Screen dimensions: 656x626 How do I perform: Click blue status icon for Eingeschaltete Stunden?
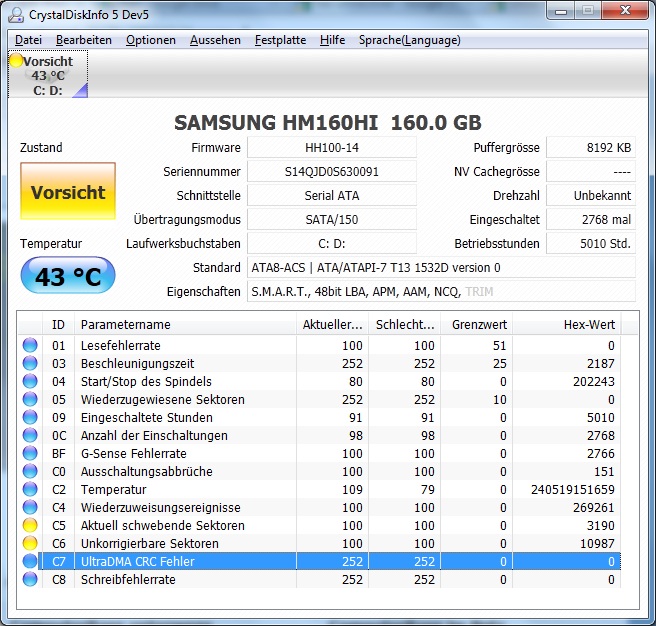point(30,417)
